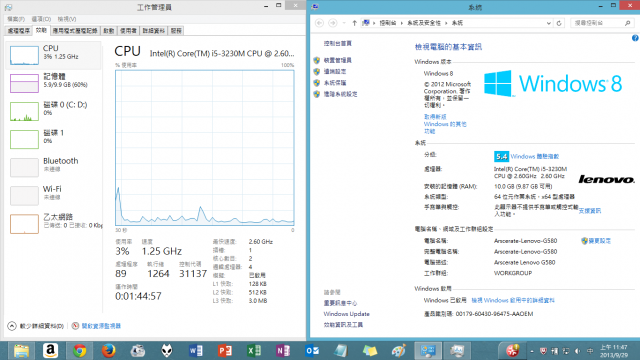Open Google Chrome on the taskbar
This screenshot has width=640, height=360.
[x=80, y=351]
